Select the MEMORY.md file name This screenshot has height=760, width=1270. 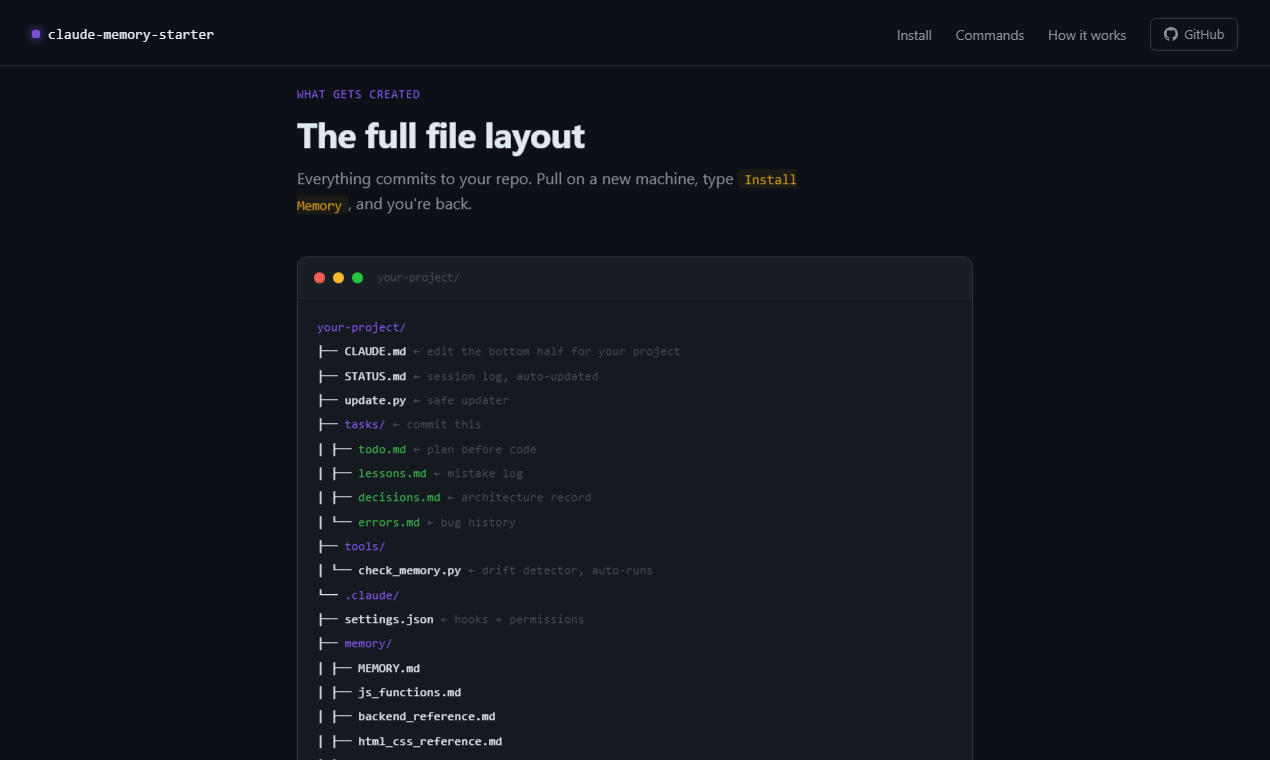(x=389, y=668)
